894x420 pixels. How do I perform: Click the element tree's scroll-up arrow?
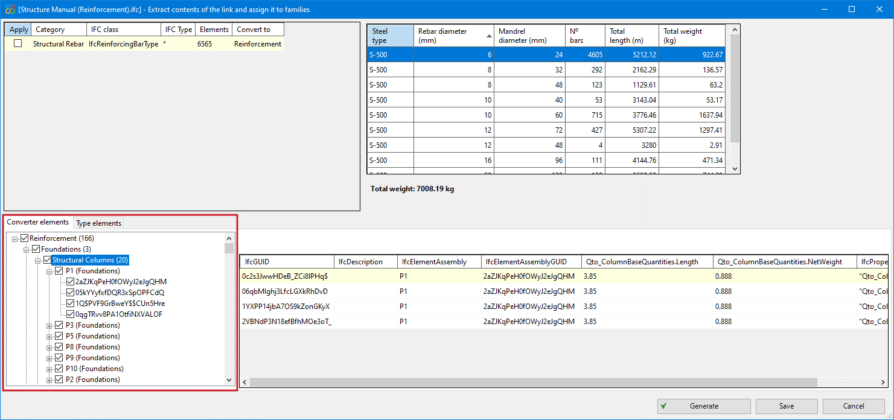pos(229,238)
